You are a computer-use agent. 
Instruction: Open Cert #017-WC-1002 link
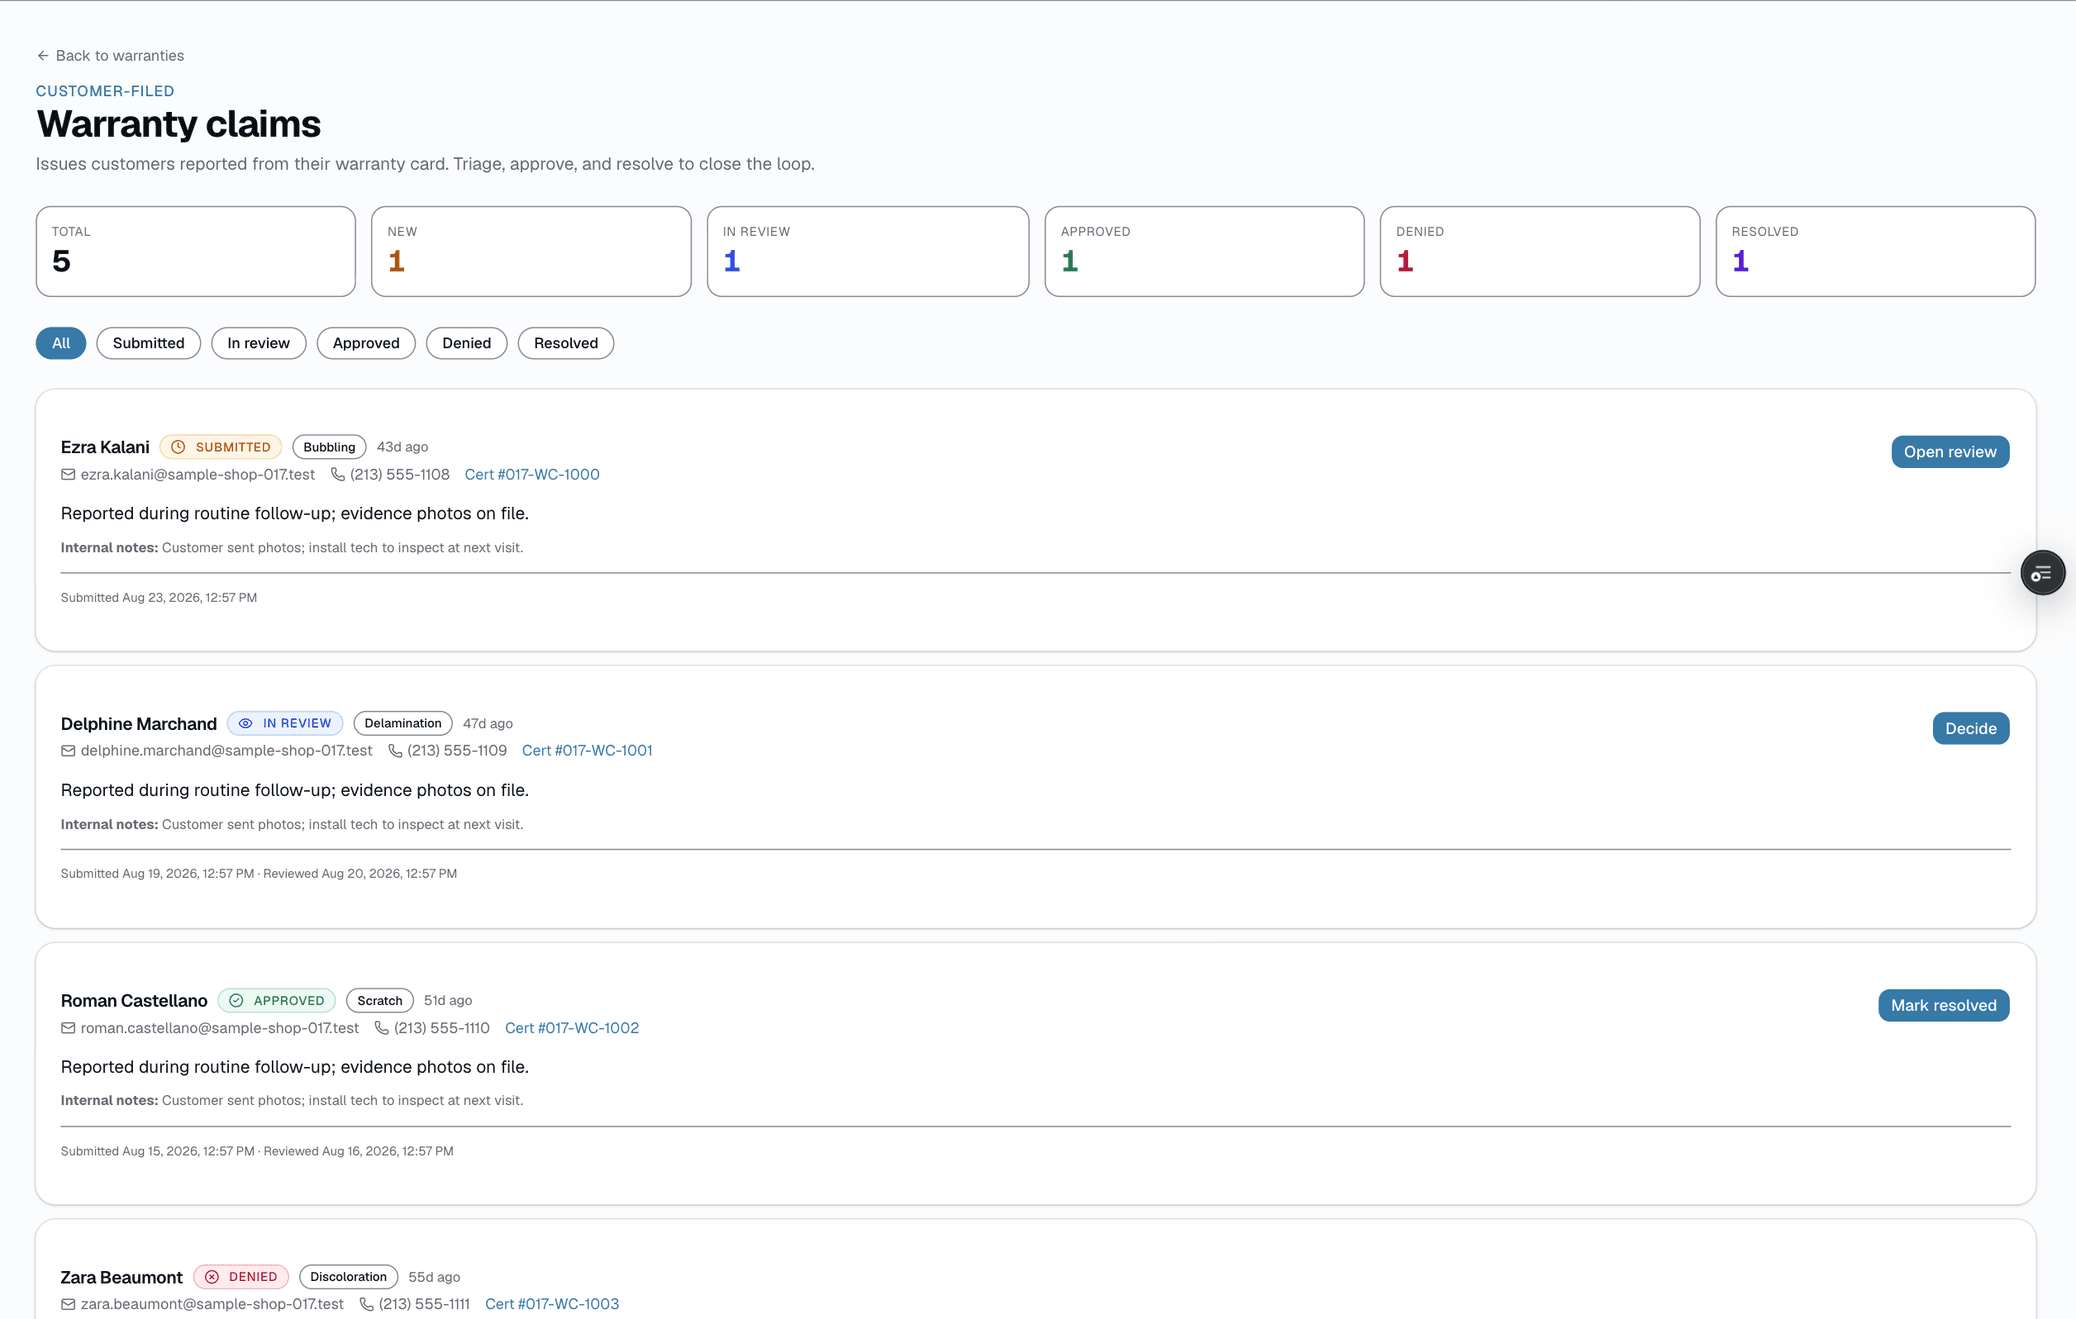(572, 1028)
